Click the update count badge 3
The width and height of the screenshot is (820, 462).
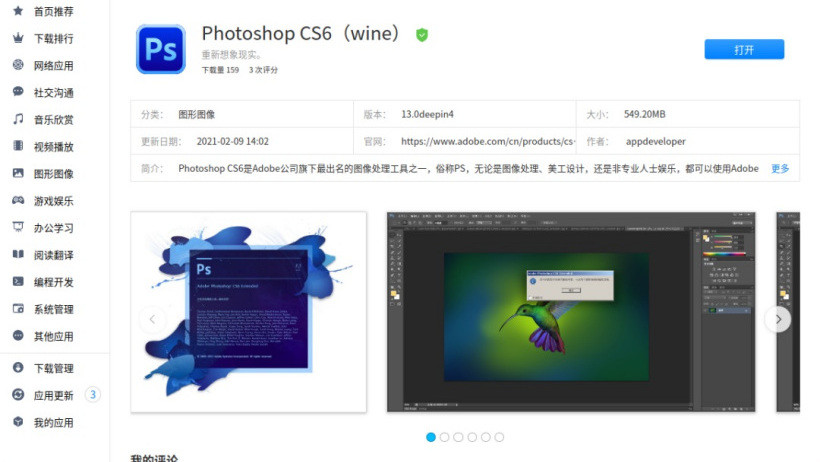93,395
